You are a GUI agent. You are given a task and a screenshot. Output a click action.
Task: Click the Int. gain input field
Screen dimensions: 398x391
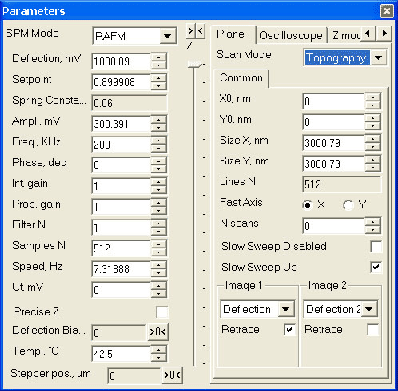(x=121, y=186)
